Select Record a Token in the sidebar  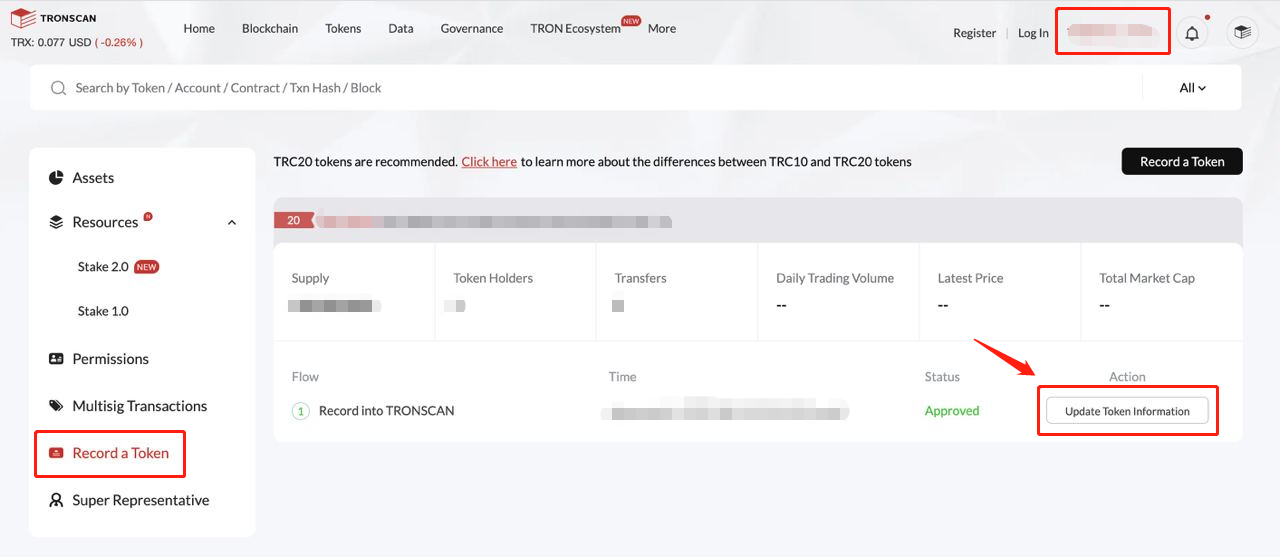point(121,453)
